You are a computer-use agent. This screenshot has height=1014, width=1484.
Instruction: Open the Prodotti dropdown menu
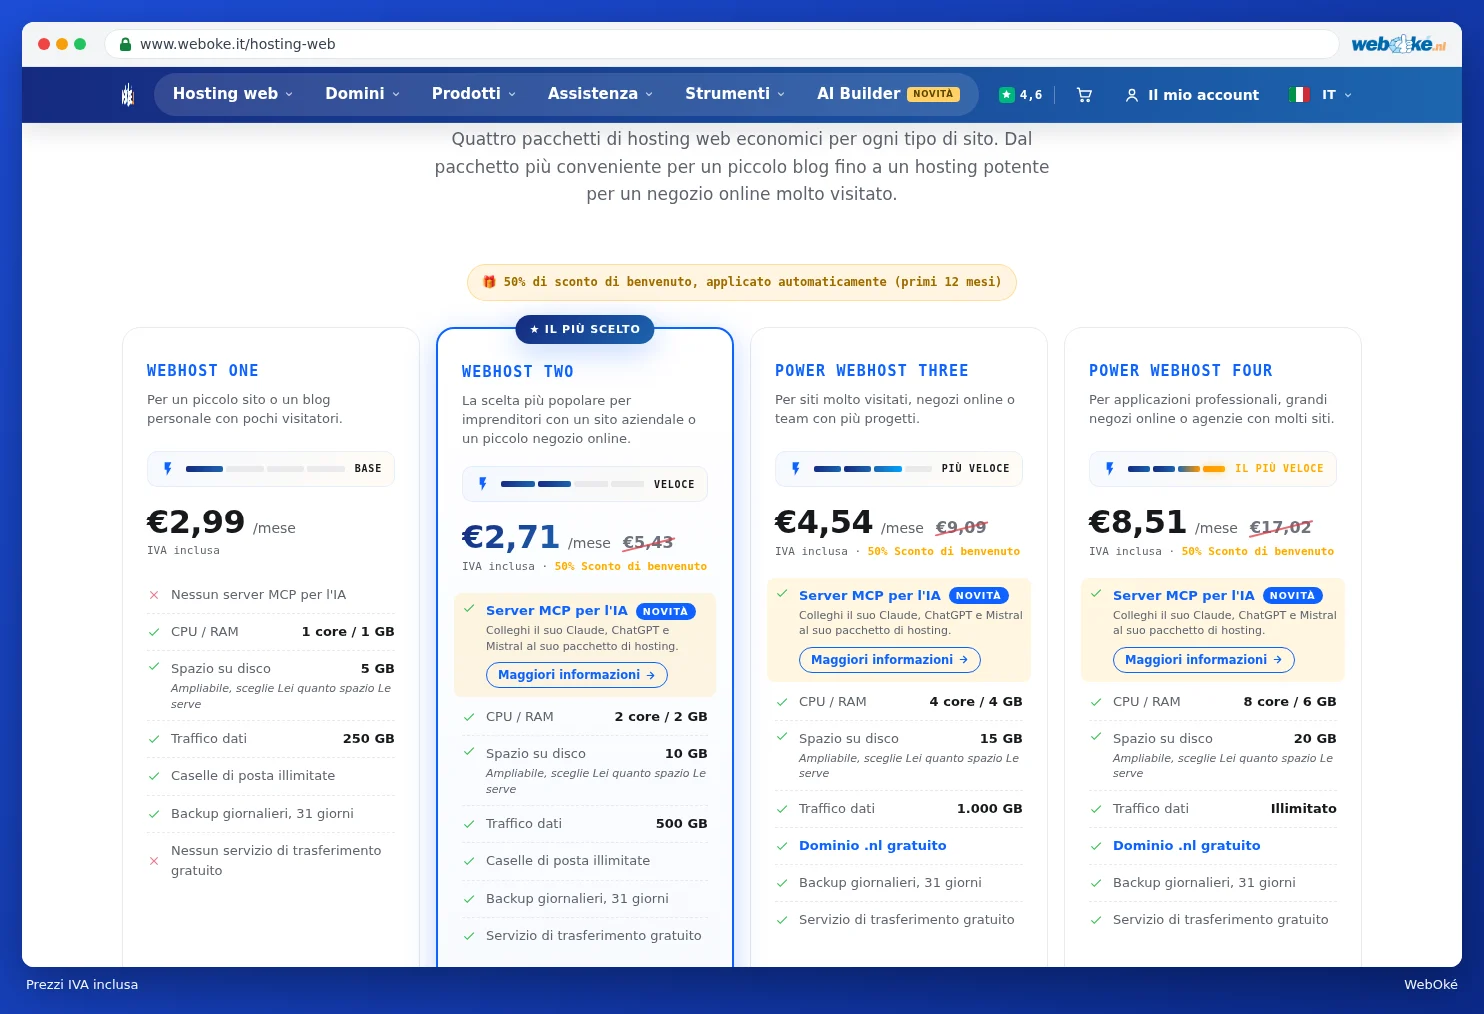[474, 94]
